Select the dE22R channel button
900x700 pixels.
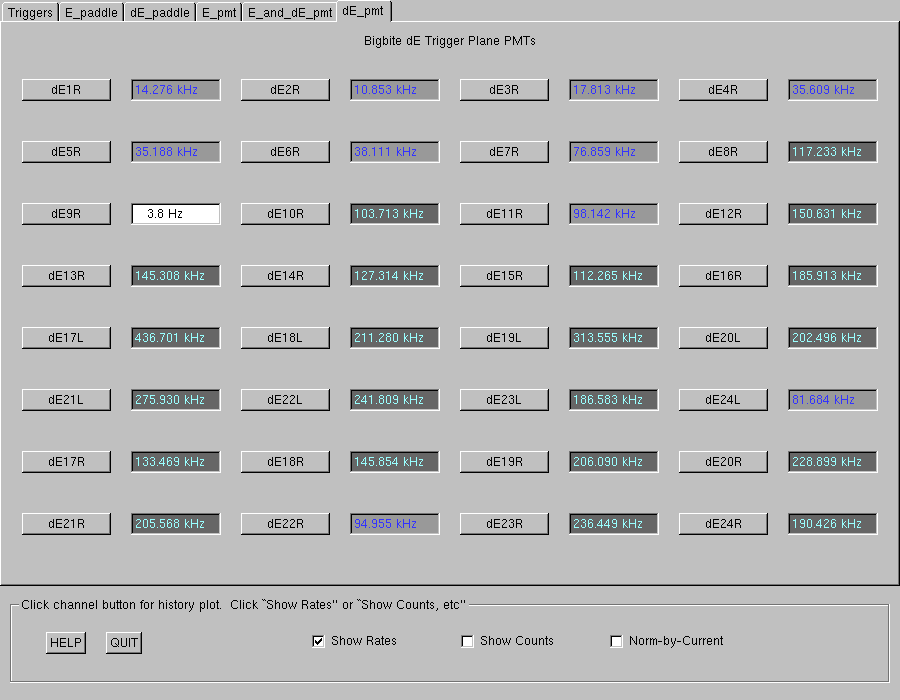(x=285, y=524)
